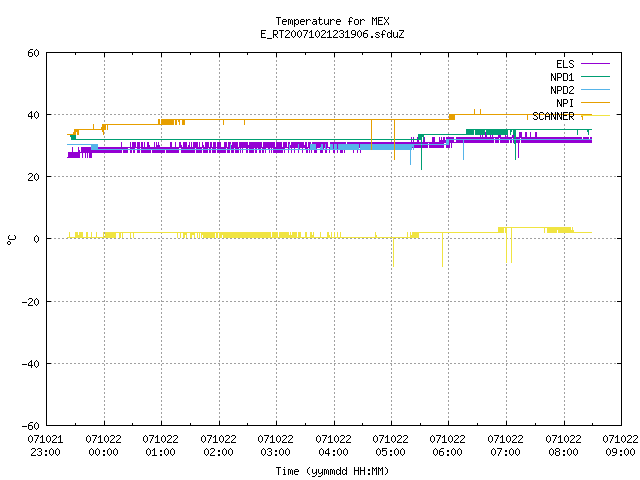Click the ELS legend label
Image resolution: width=640 pixels, height=480 pixels.
tap(565, 64)
